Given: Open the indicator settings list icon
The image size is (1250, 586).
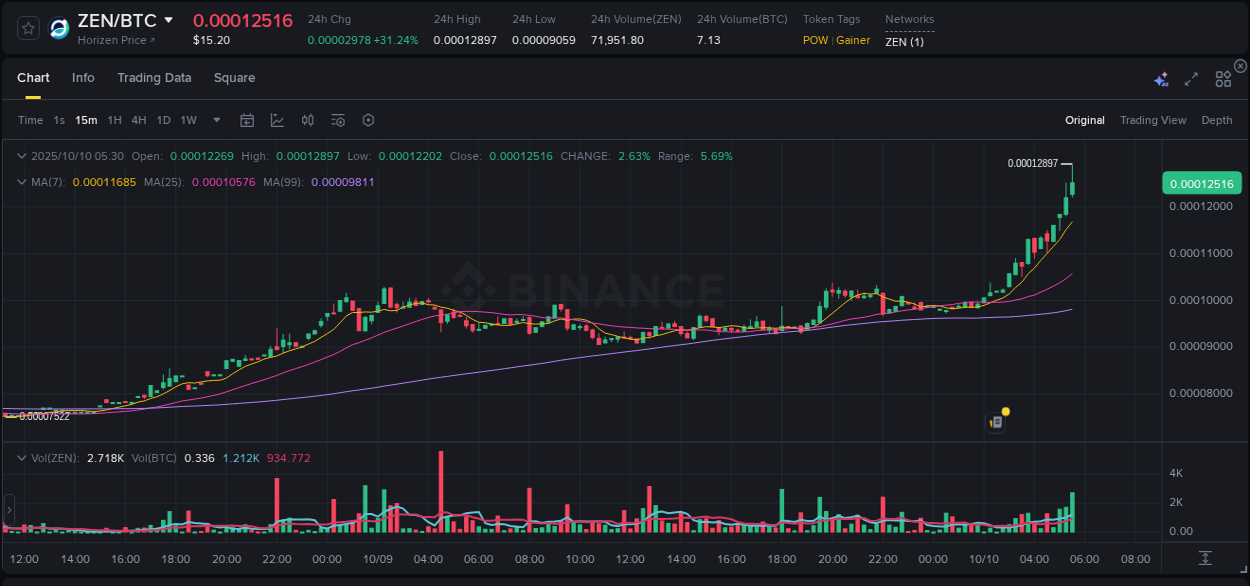Looking at the screenshot, I should [338, 120].
